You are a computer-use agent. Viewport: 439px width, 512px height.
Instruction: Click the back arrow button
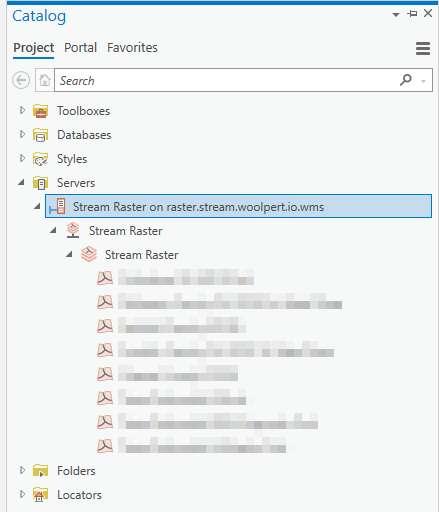[21, 80]
